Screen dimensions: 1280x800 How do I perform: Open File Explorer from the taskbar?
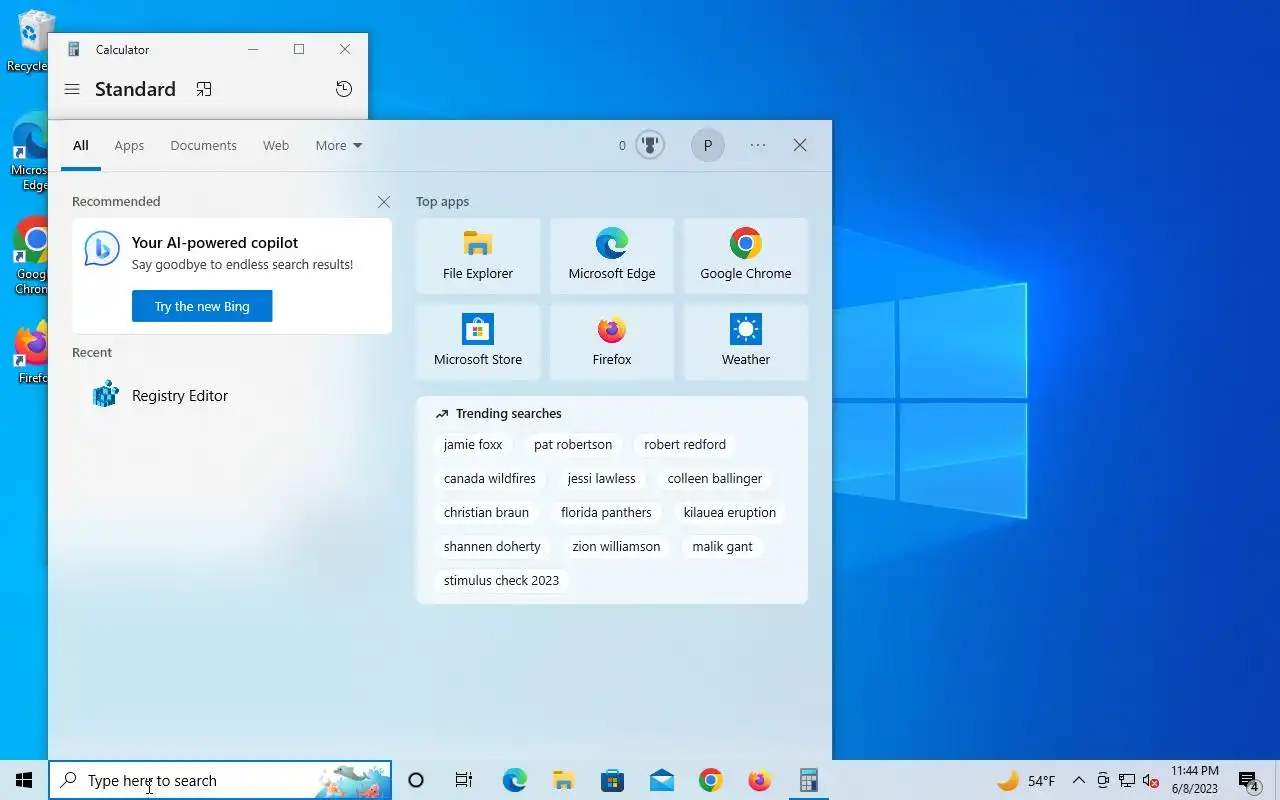tap(563, 780)
